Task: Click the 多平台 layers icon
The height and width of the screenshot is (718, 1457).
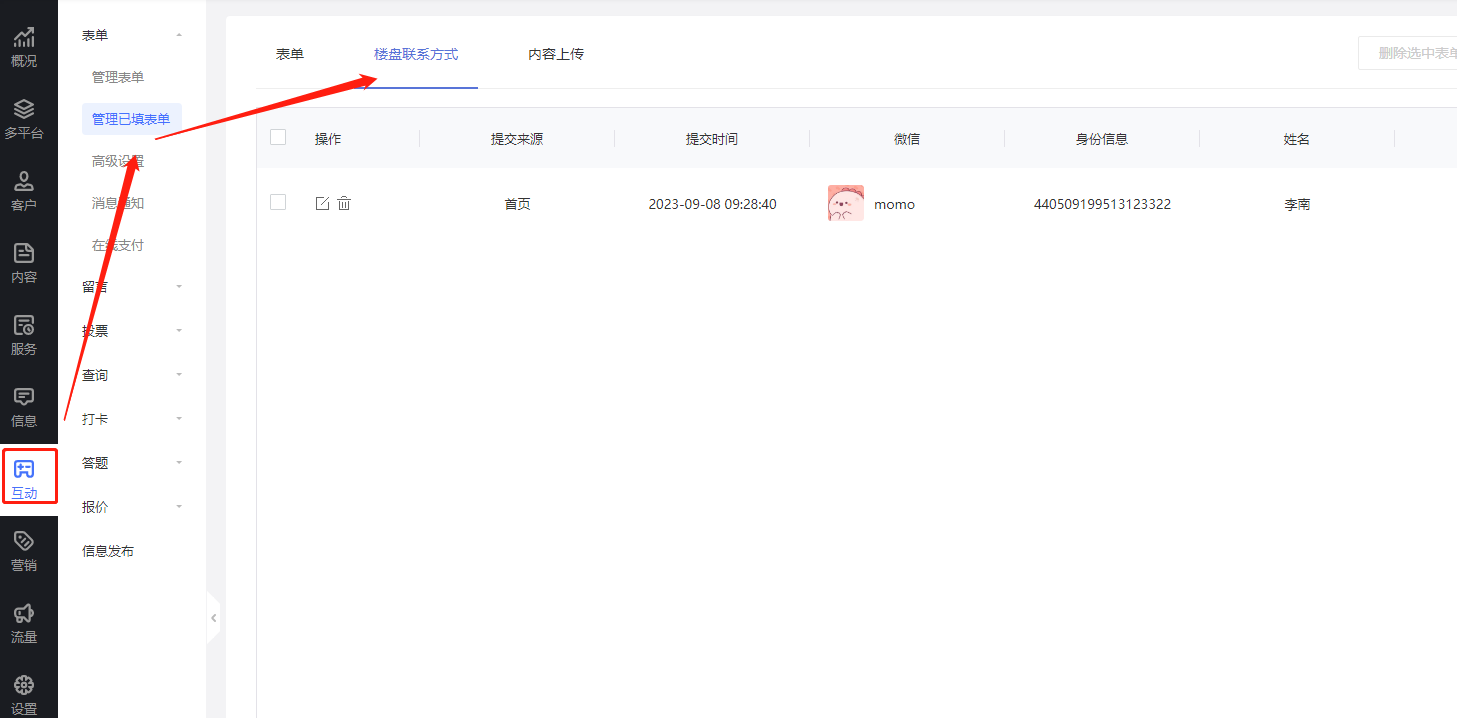Action: 24,110
